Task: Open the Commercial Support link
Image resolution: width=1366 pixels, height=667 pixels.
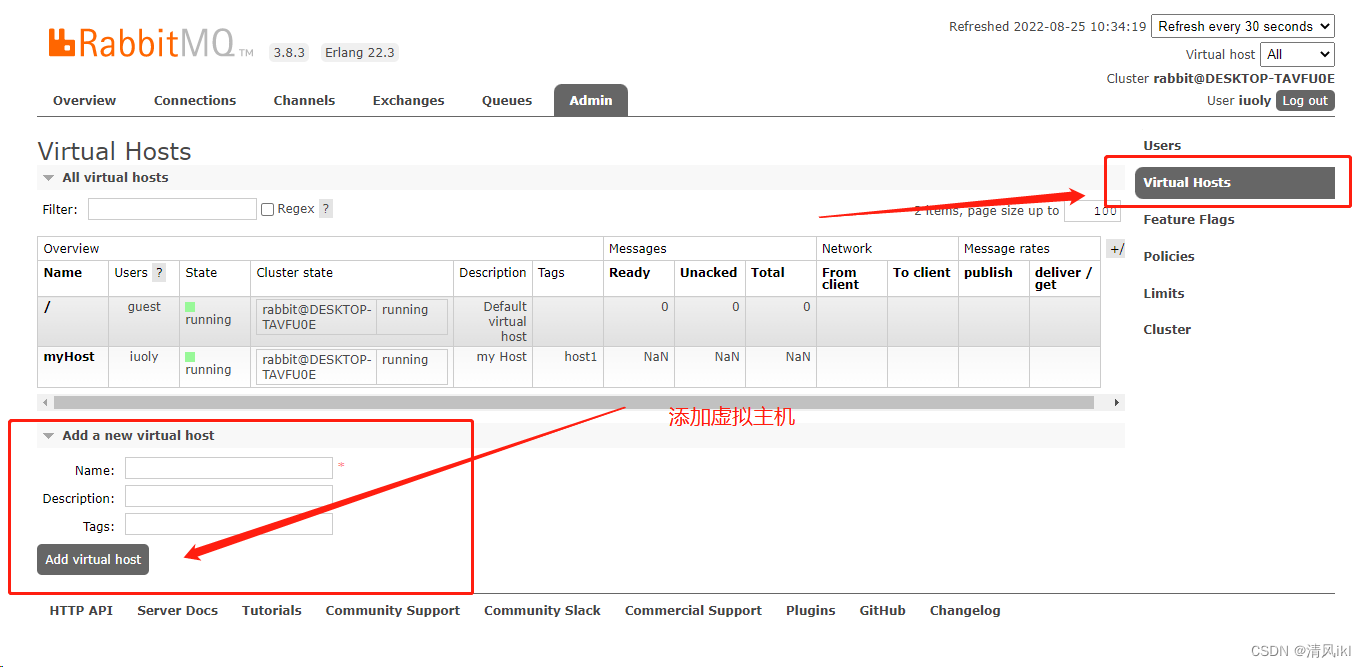Action: click(x=693, y=610)
